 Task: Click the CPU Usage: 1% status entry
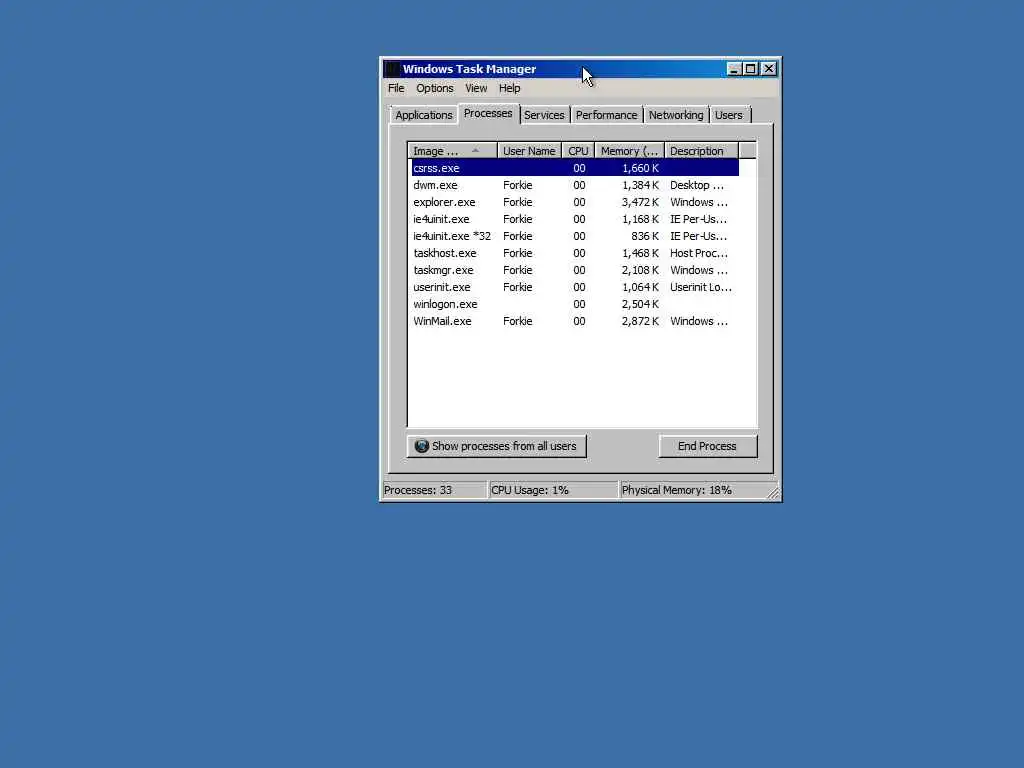point(553,490)
